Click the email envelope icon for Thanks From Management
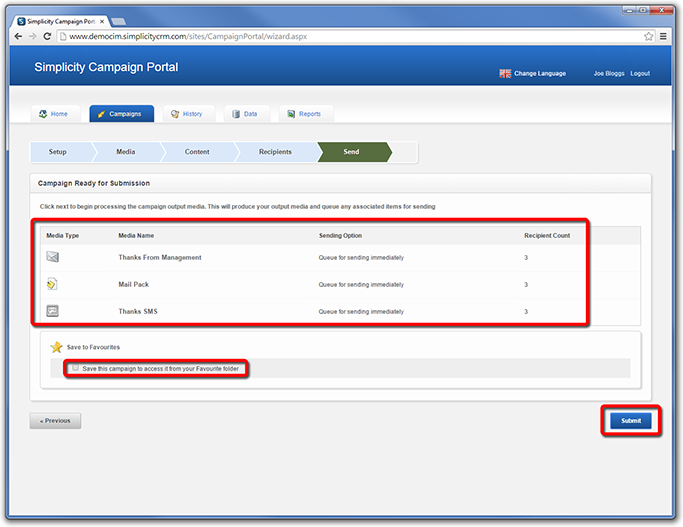 pos(52,258)
